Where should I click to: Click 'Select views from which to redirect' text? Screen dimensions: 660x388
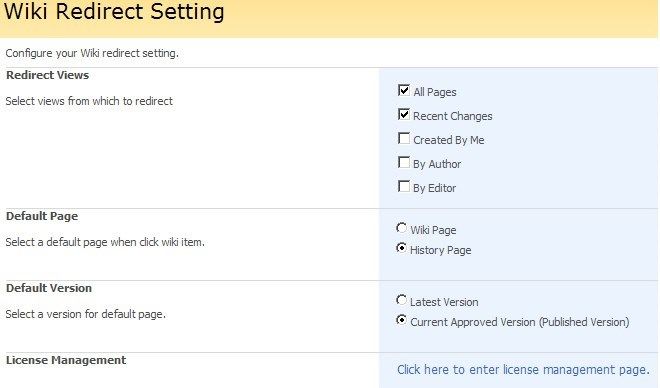click(x=89, y=101)
